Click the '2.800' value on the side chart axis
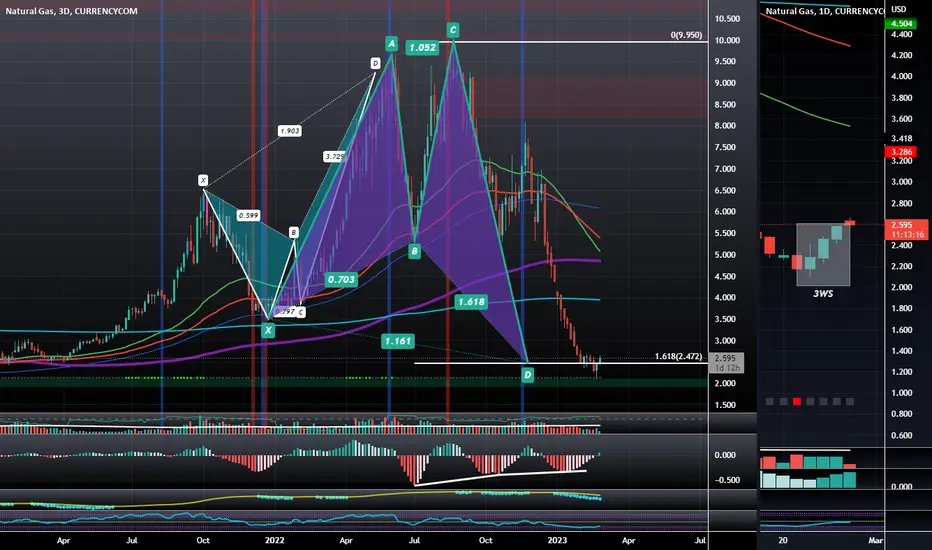Viewport: 932px width, 550px height. tap(902, 203)
